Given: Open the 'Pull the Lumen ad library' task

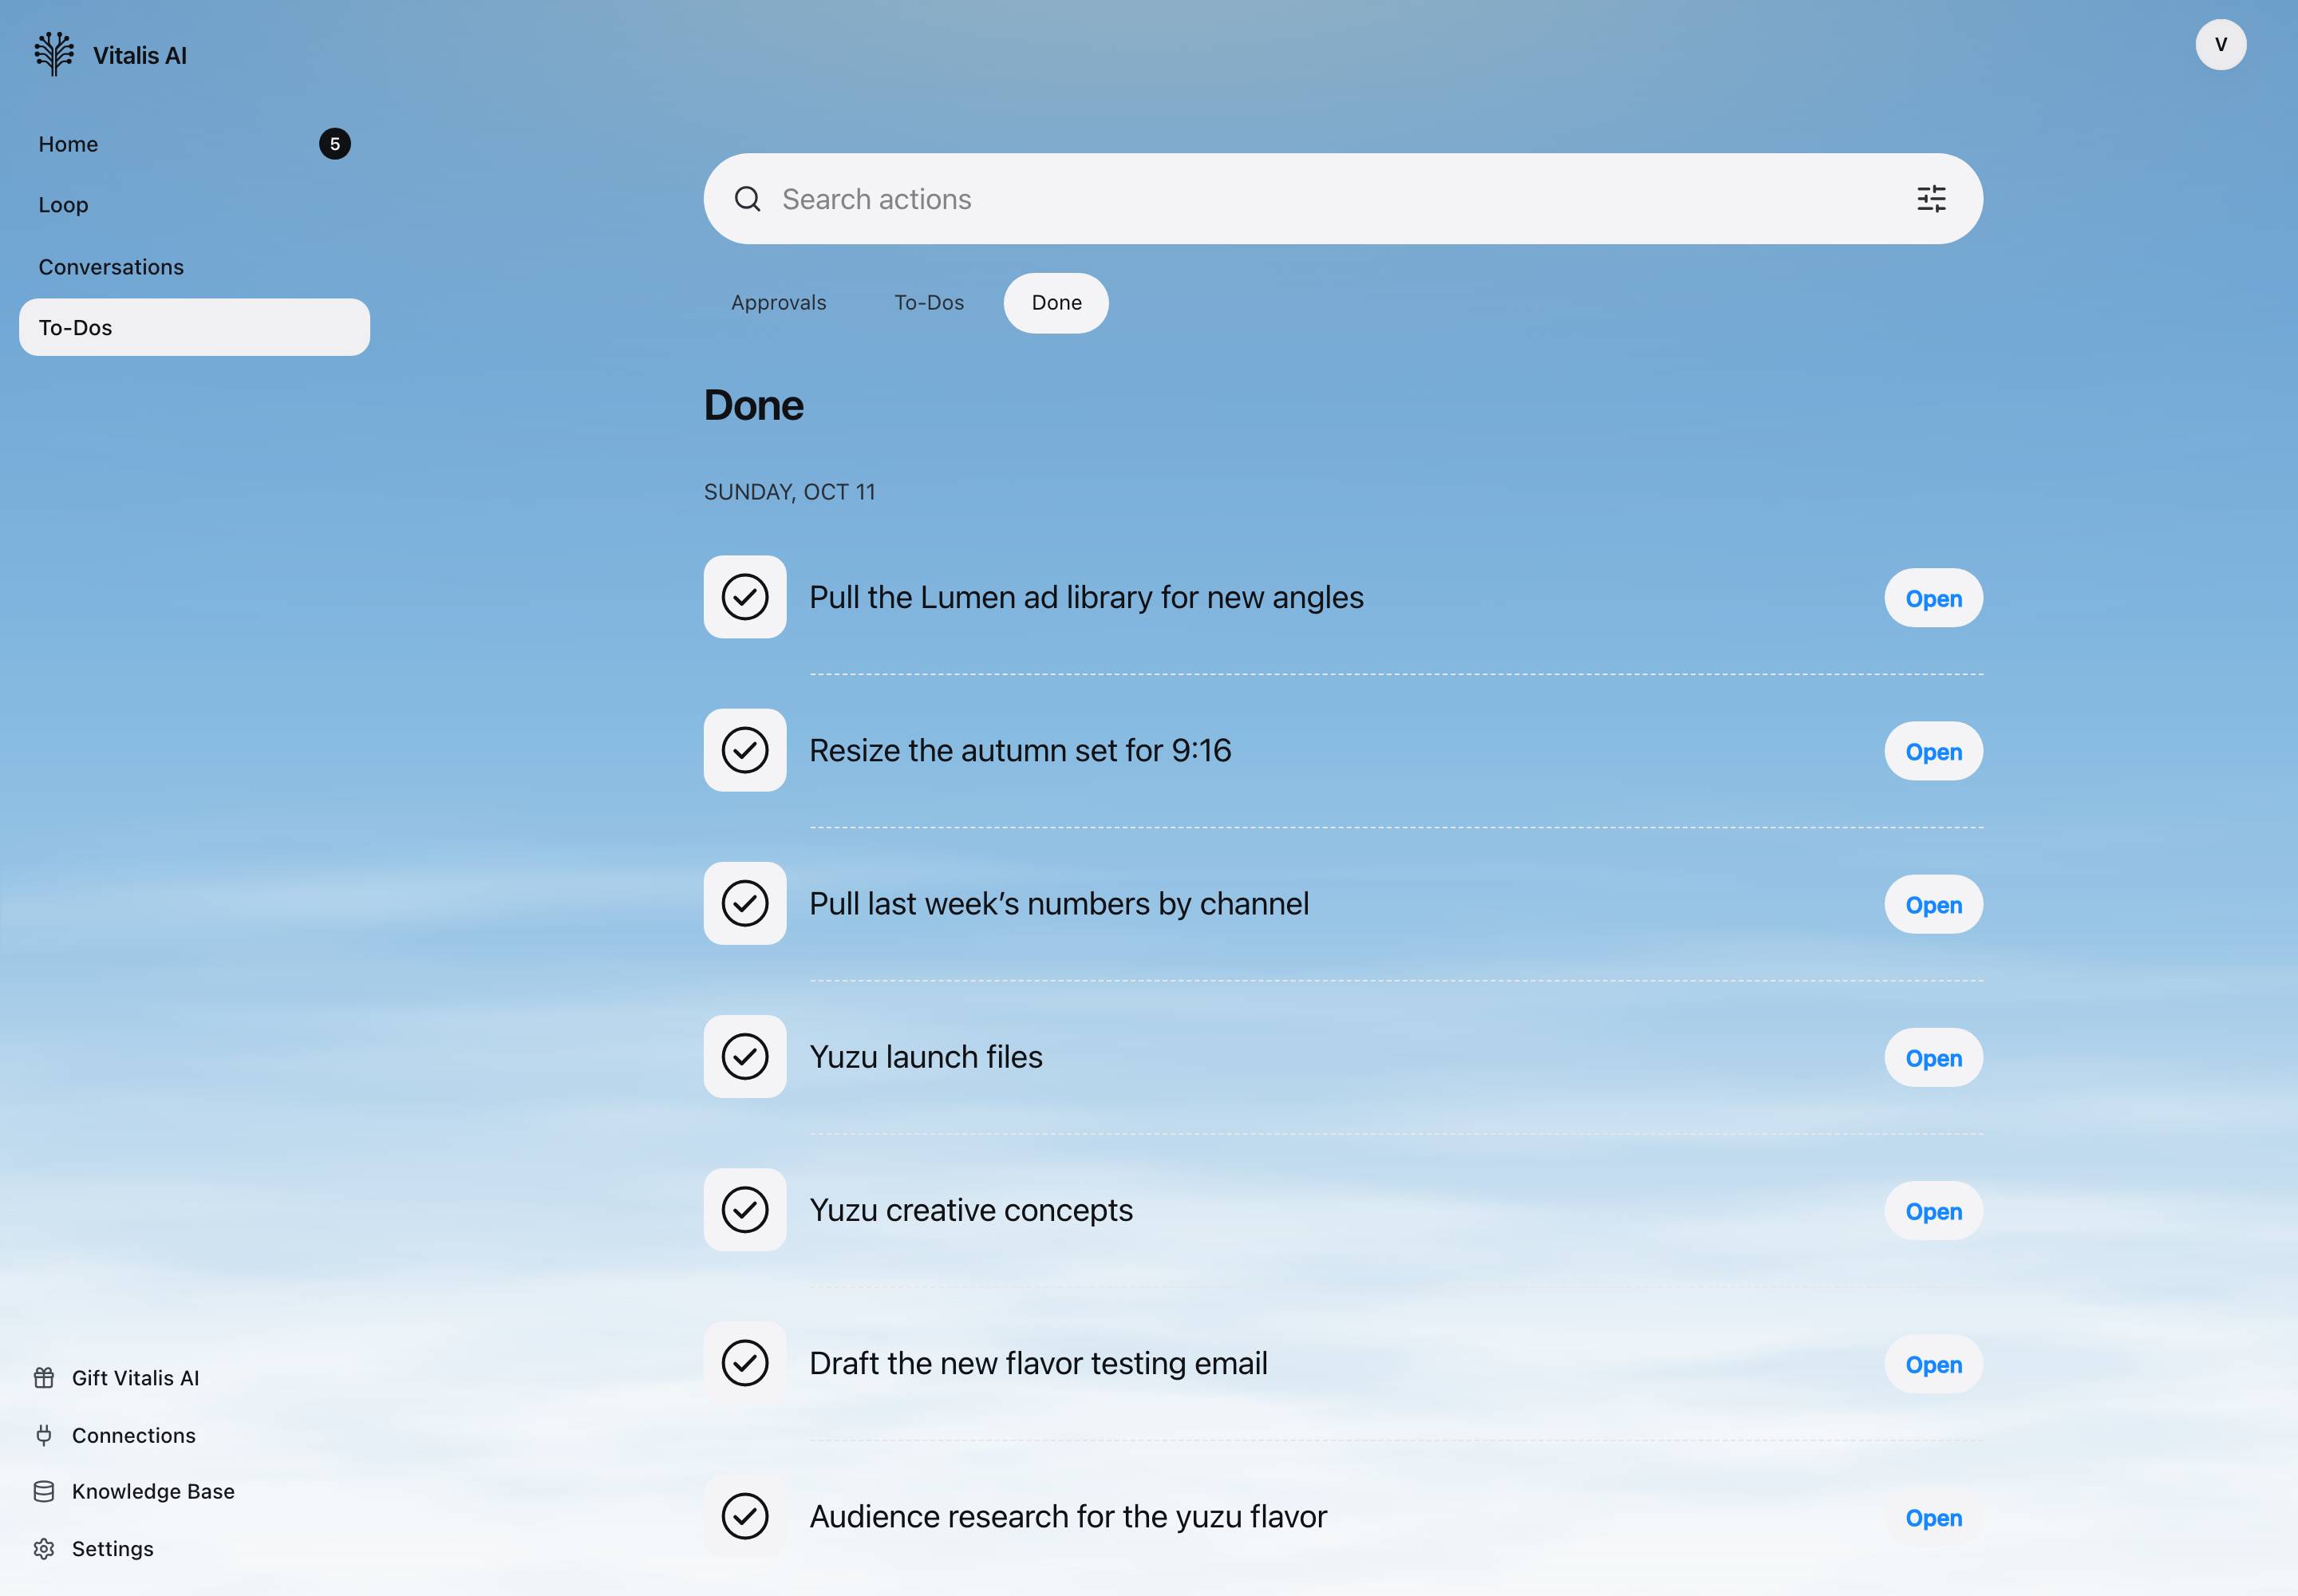Looking at the screenshot, I should [x=1933, y=598].
